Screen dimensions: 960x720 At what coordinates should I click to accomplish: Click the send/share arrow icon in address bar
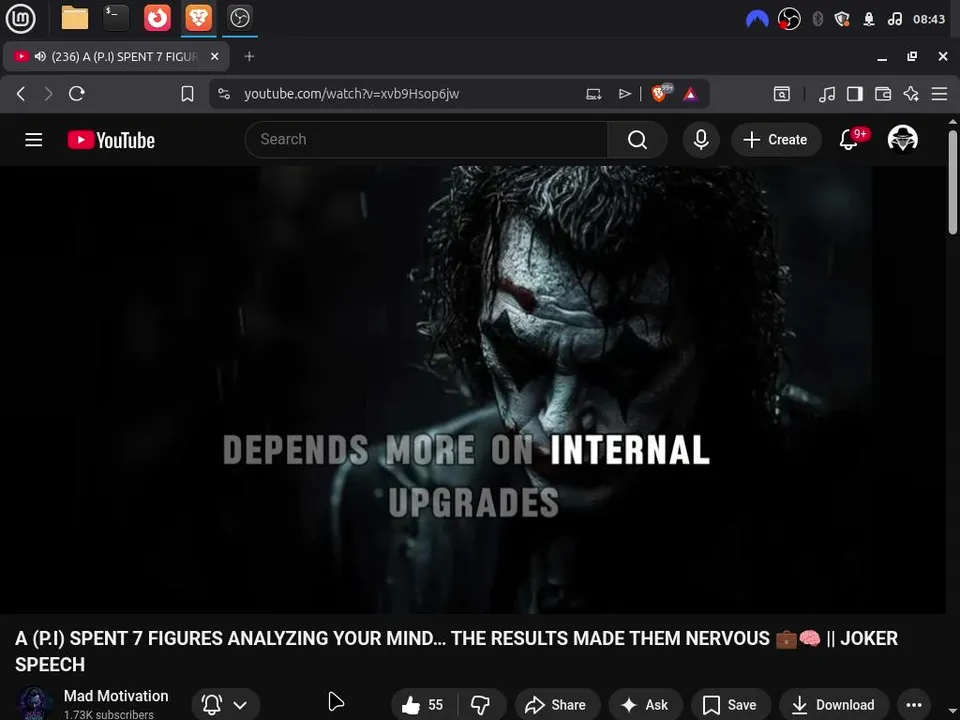click(624, 94)
